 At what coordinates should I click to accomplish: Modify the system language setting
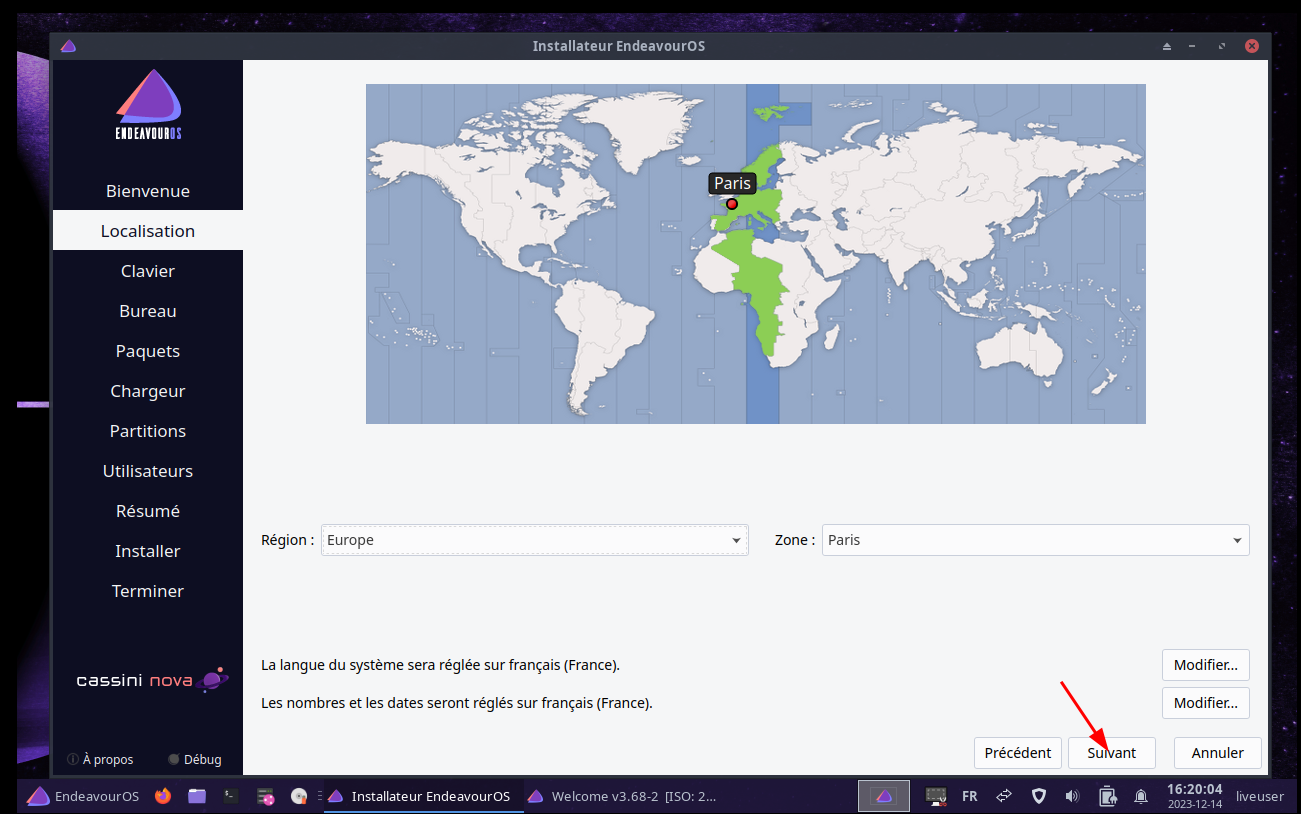pyautogui.click(x=1205, y=665)
